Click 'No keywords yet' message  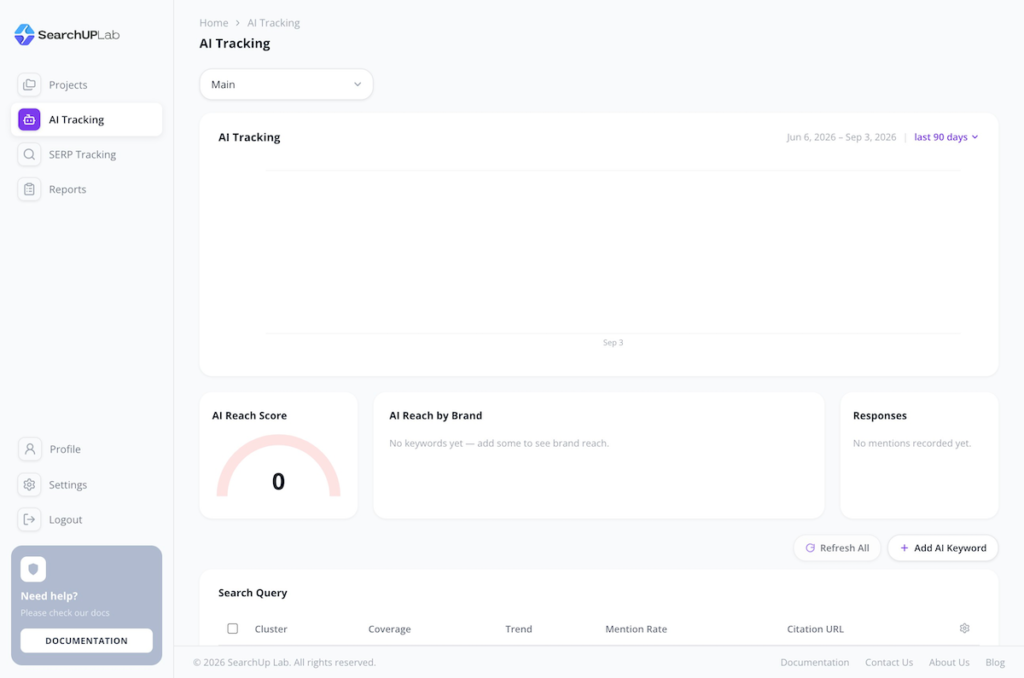pos(499,443)
